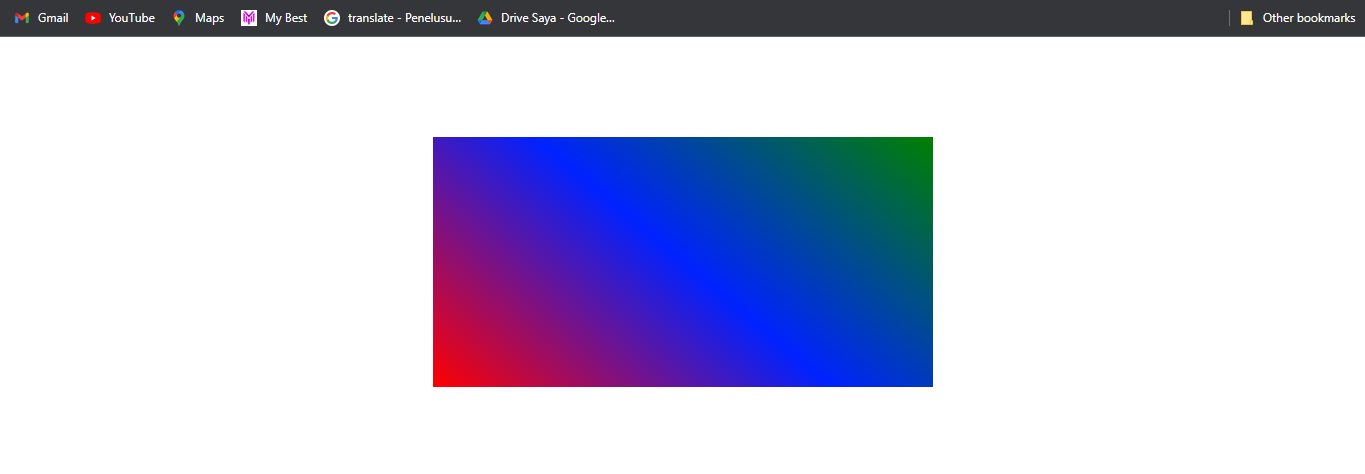Open the My Best bookmark
Screen dimensions: 1365x474
274,18
